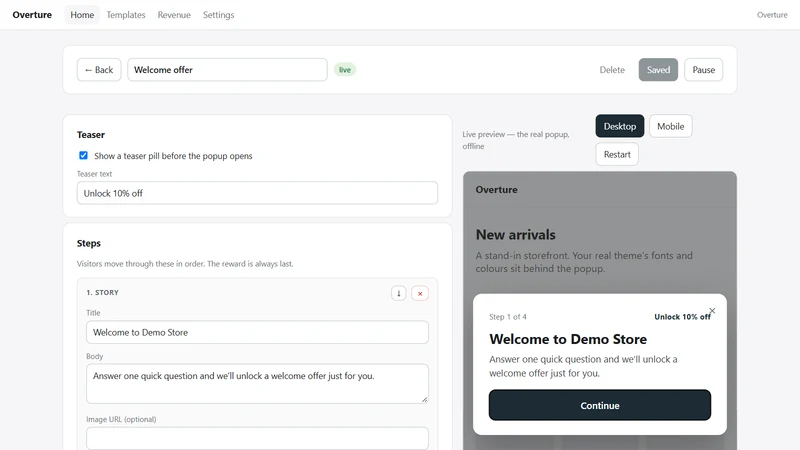
Task: Click the teaser pill checkbox label text
Action: (173, 156)
